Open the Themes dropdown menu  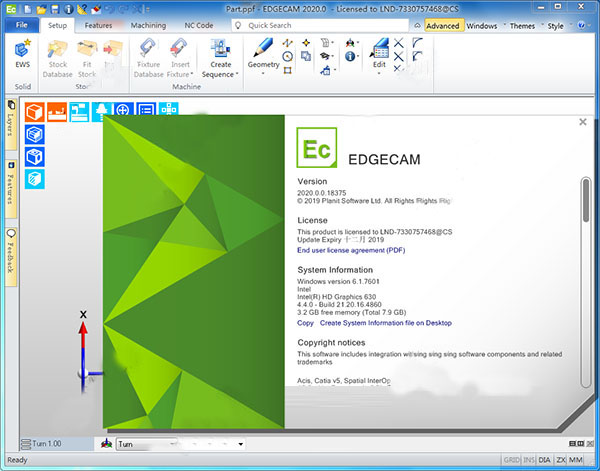coord(524,24)
